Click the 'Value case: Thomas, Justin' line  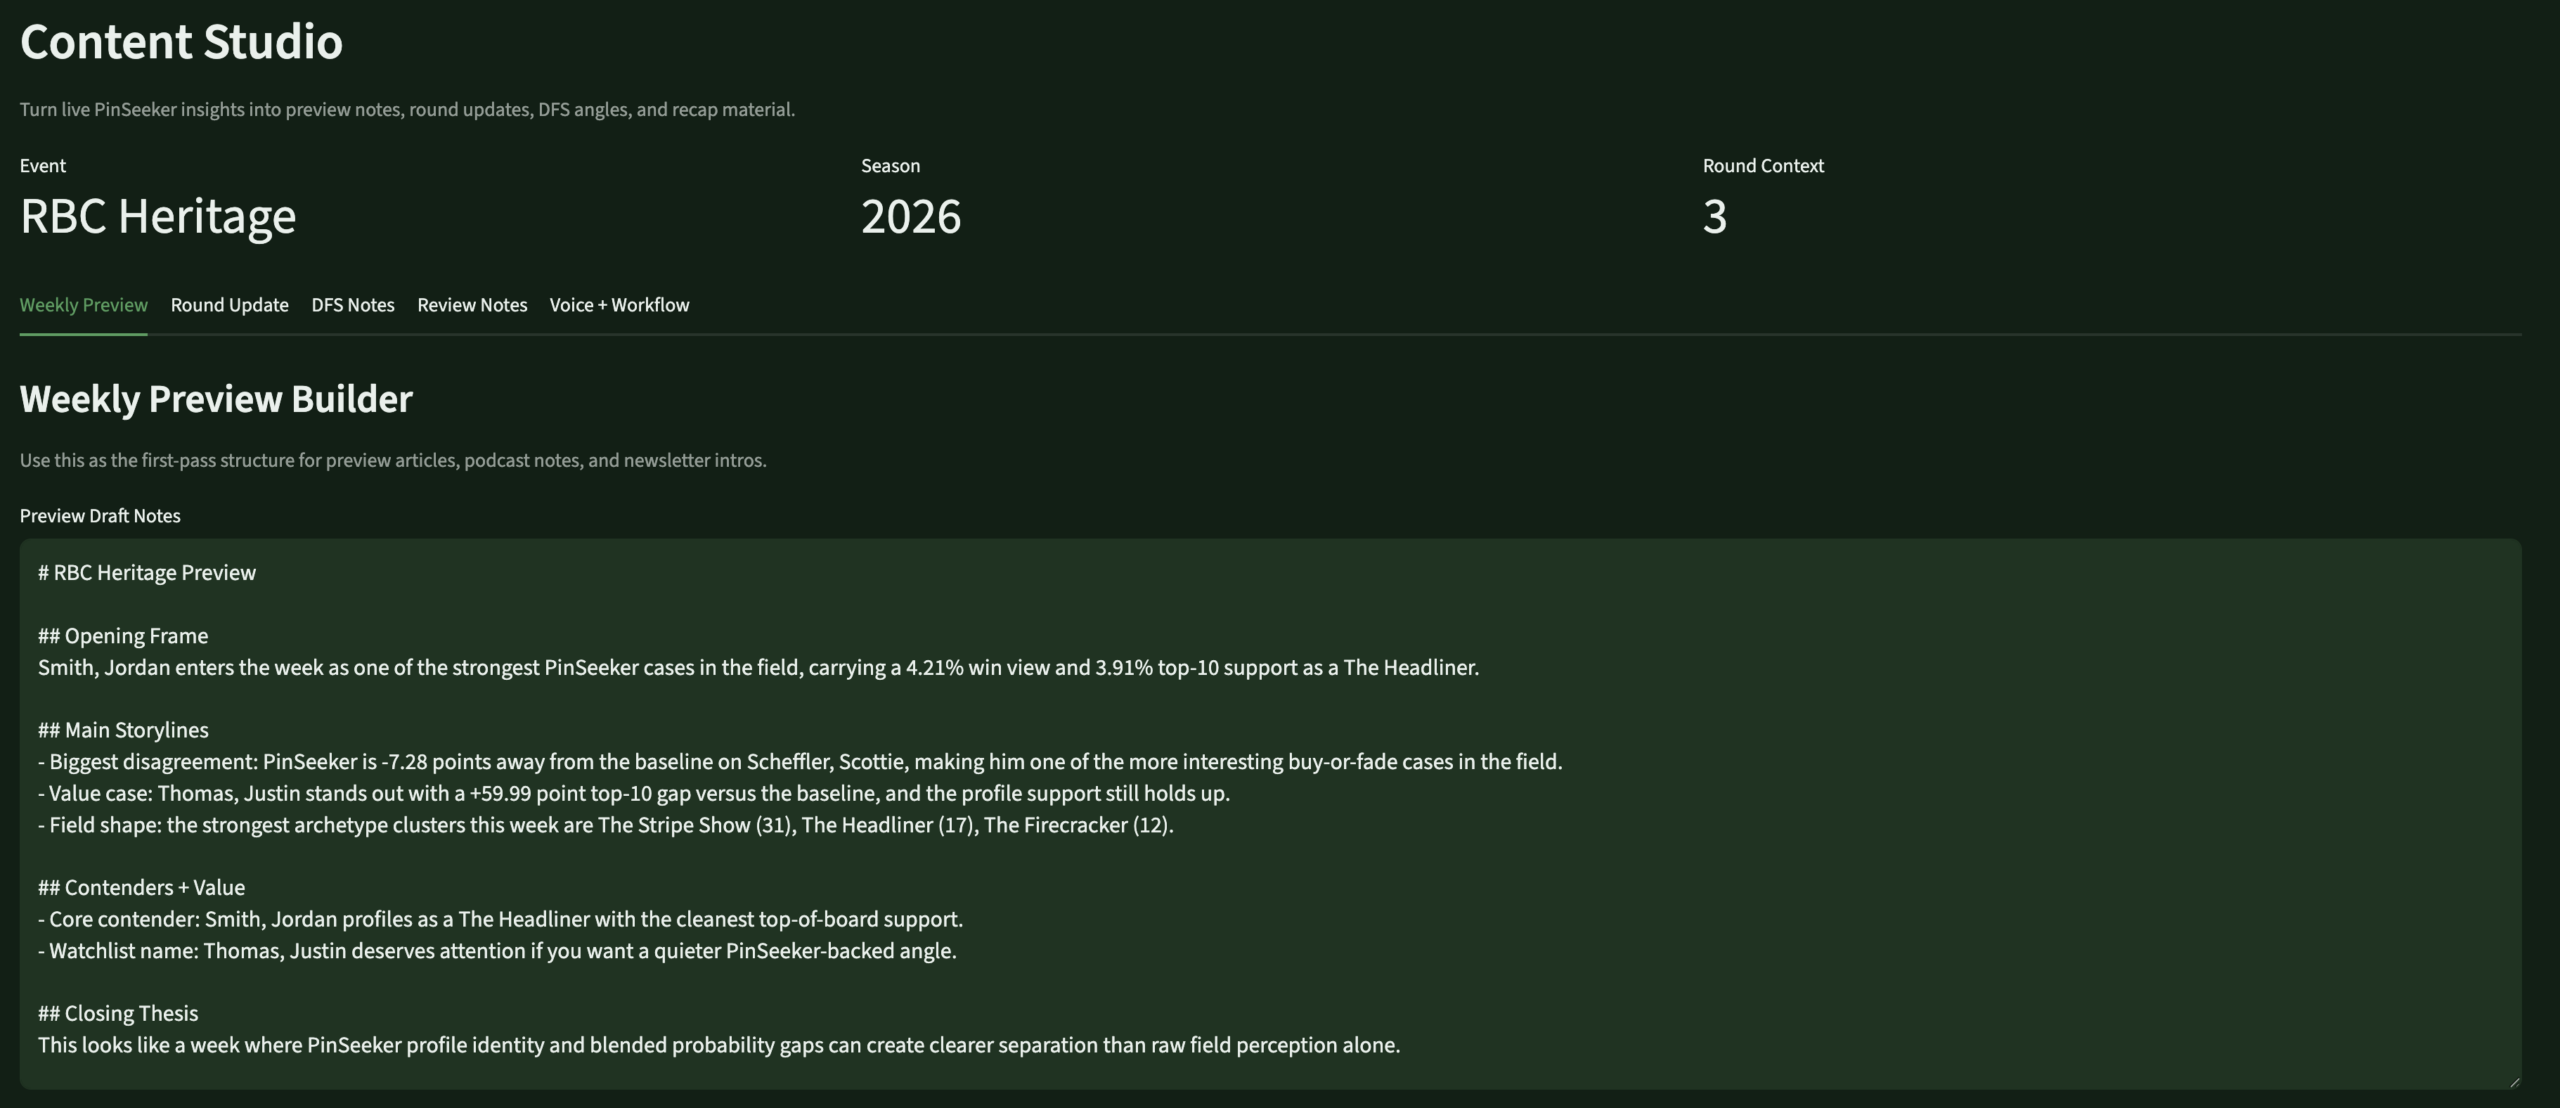point(634,793)
